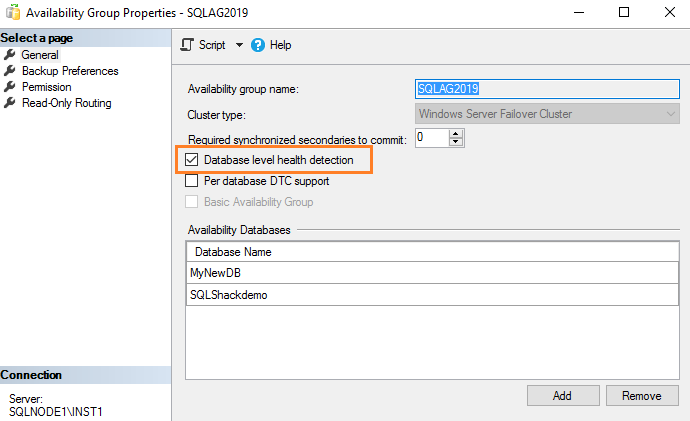This screenshot has height=421, width=690.
Task: Enable Per database DTC support checkbox
Action: tap(193, 181)
